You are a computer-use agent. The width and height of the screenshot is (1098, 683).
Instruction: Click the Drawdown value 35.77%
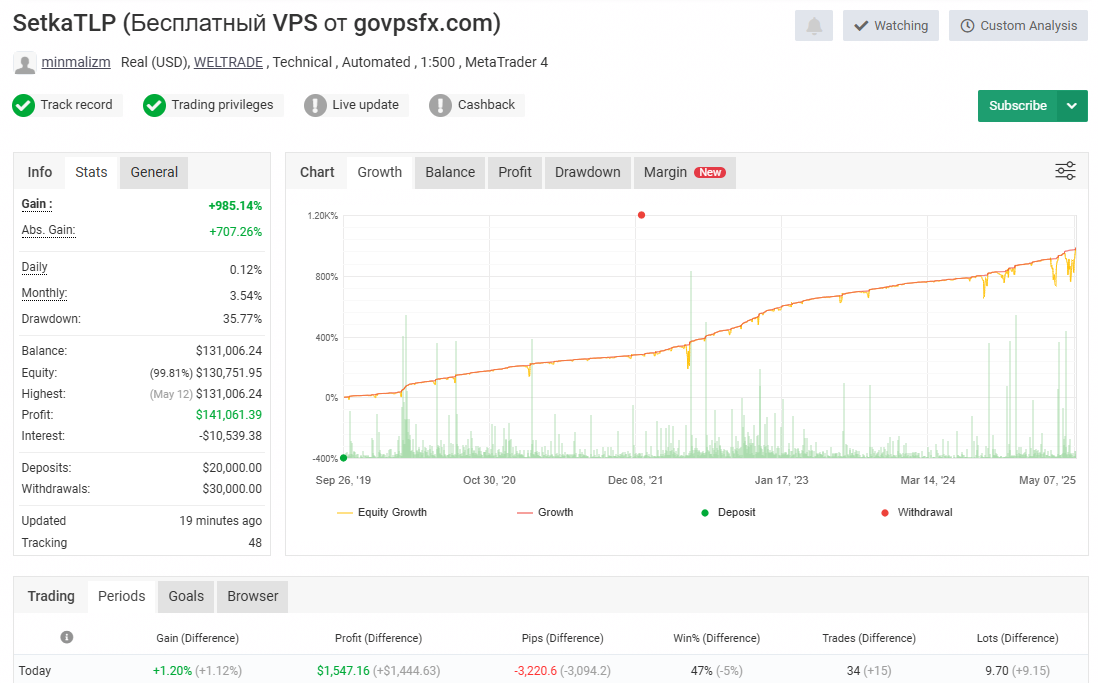[242, 319]
